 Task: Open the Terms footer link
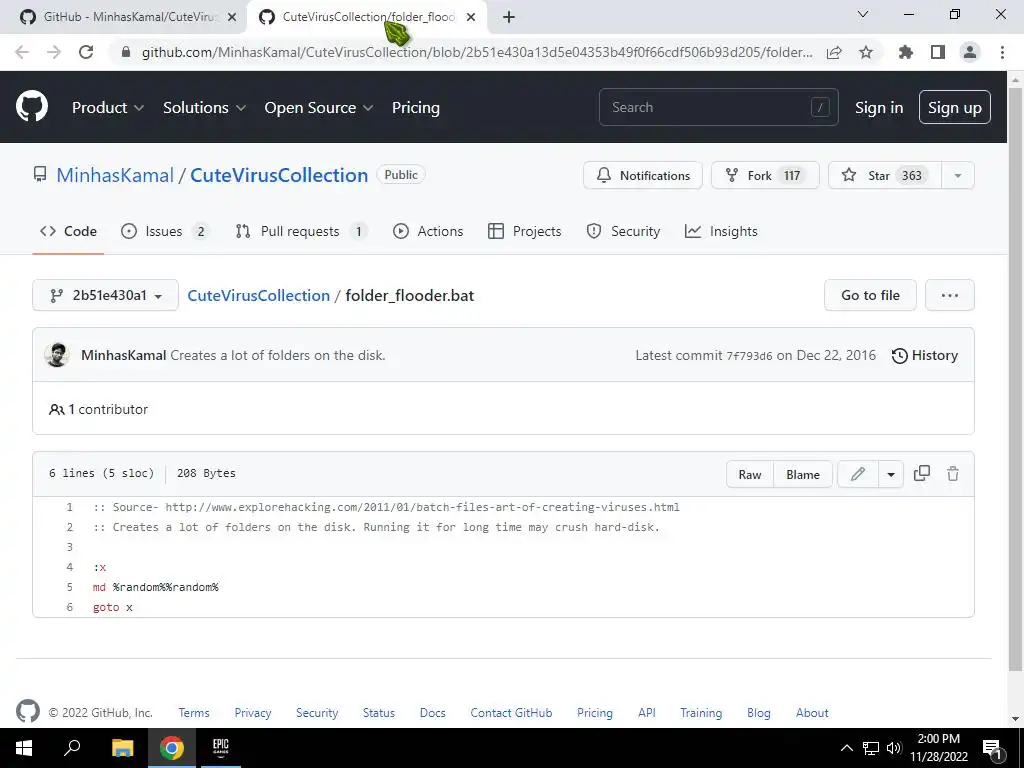coord(194,712)
